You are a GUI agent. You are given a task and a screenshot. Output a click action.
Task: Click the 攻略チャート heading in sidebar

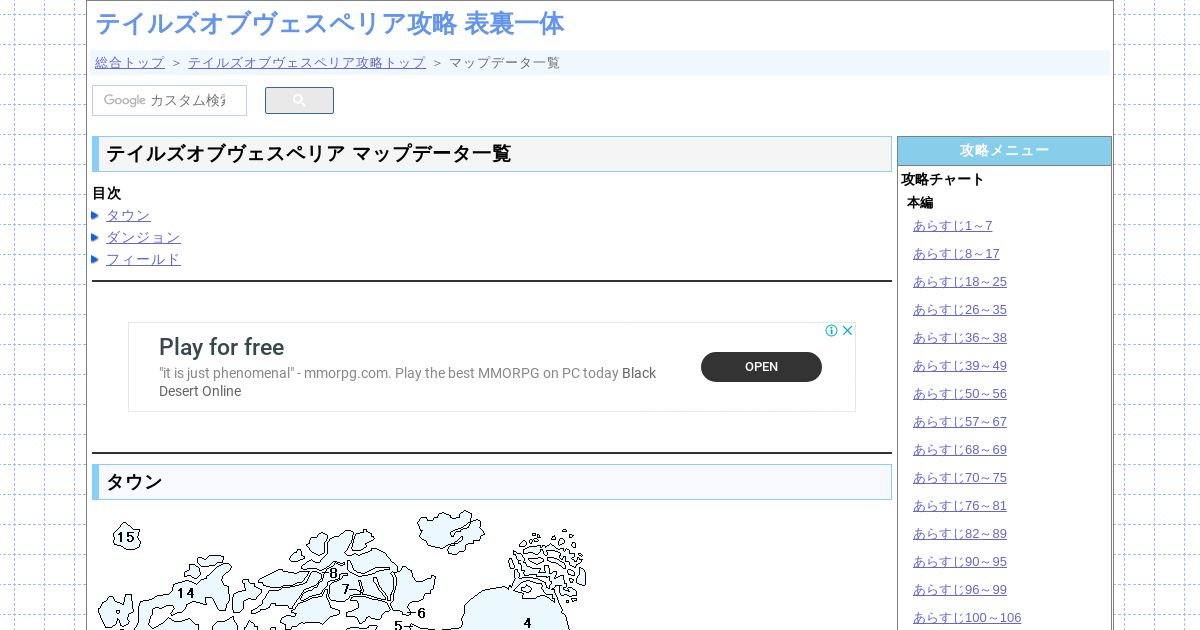942,180
